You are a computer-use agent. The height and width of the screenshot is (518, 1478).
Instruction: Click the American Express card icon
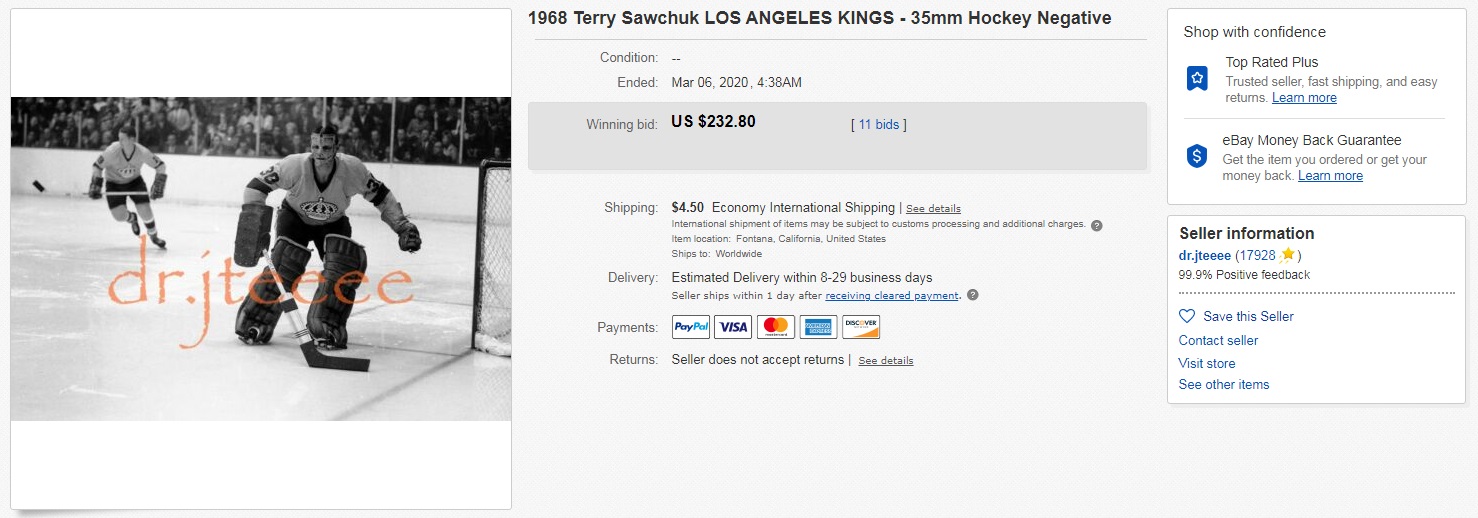click(x=818, y=327)
